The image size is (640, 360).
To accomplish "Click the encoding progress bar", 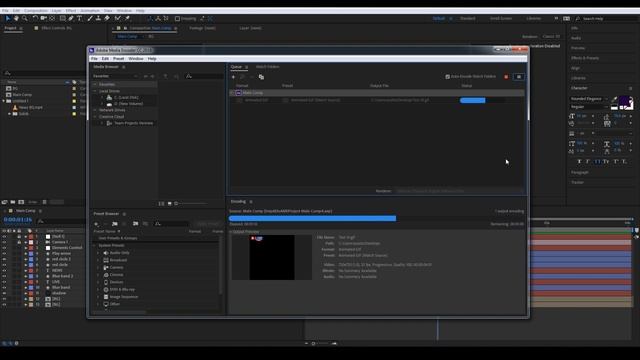I will [376, 218].
